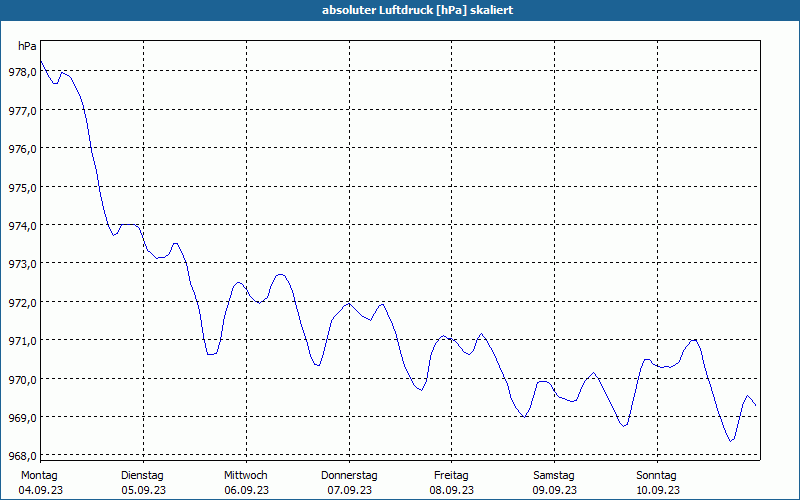This screenshot has height=500, width=800.
Task: Select the 970,0 axis value
Action: [23, 380]
